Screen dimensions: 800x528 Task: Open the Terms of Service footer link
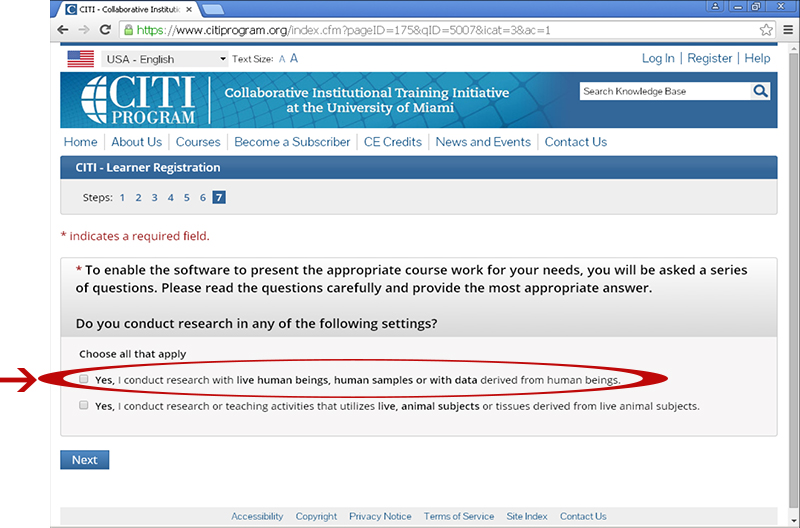[459, 516]
